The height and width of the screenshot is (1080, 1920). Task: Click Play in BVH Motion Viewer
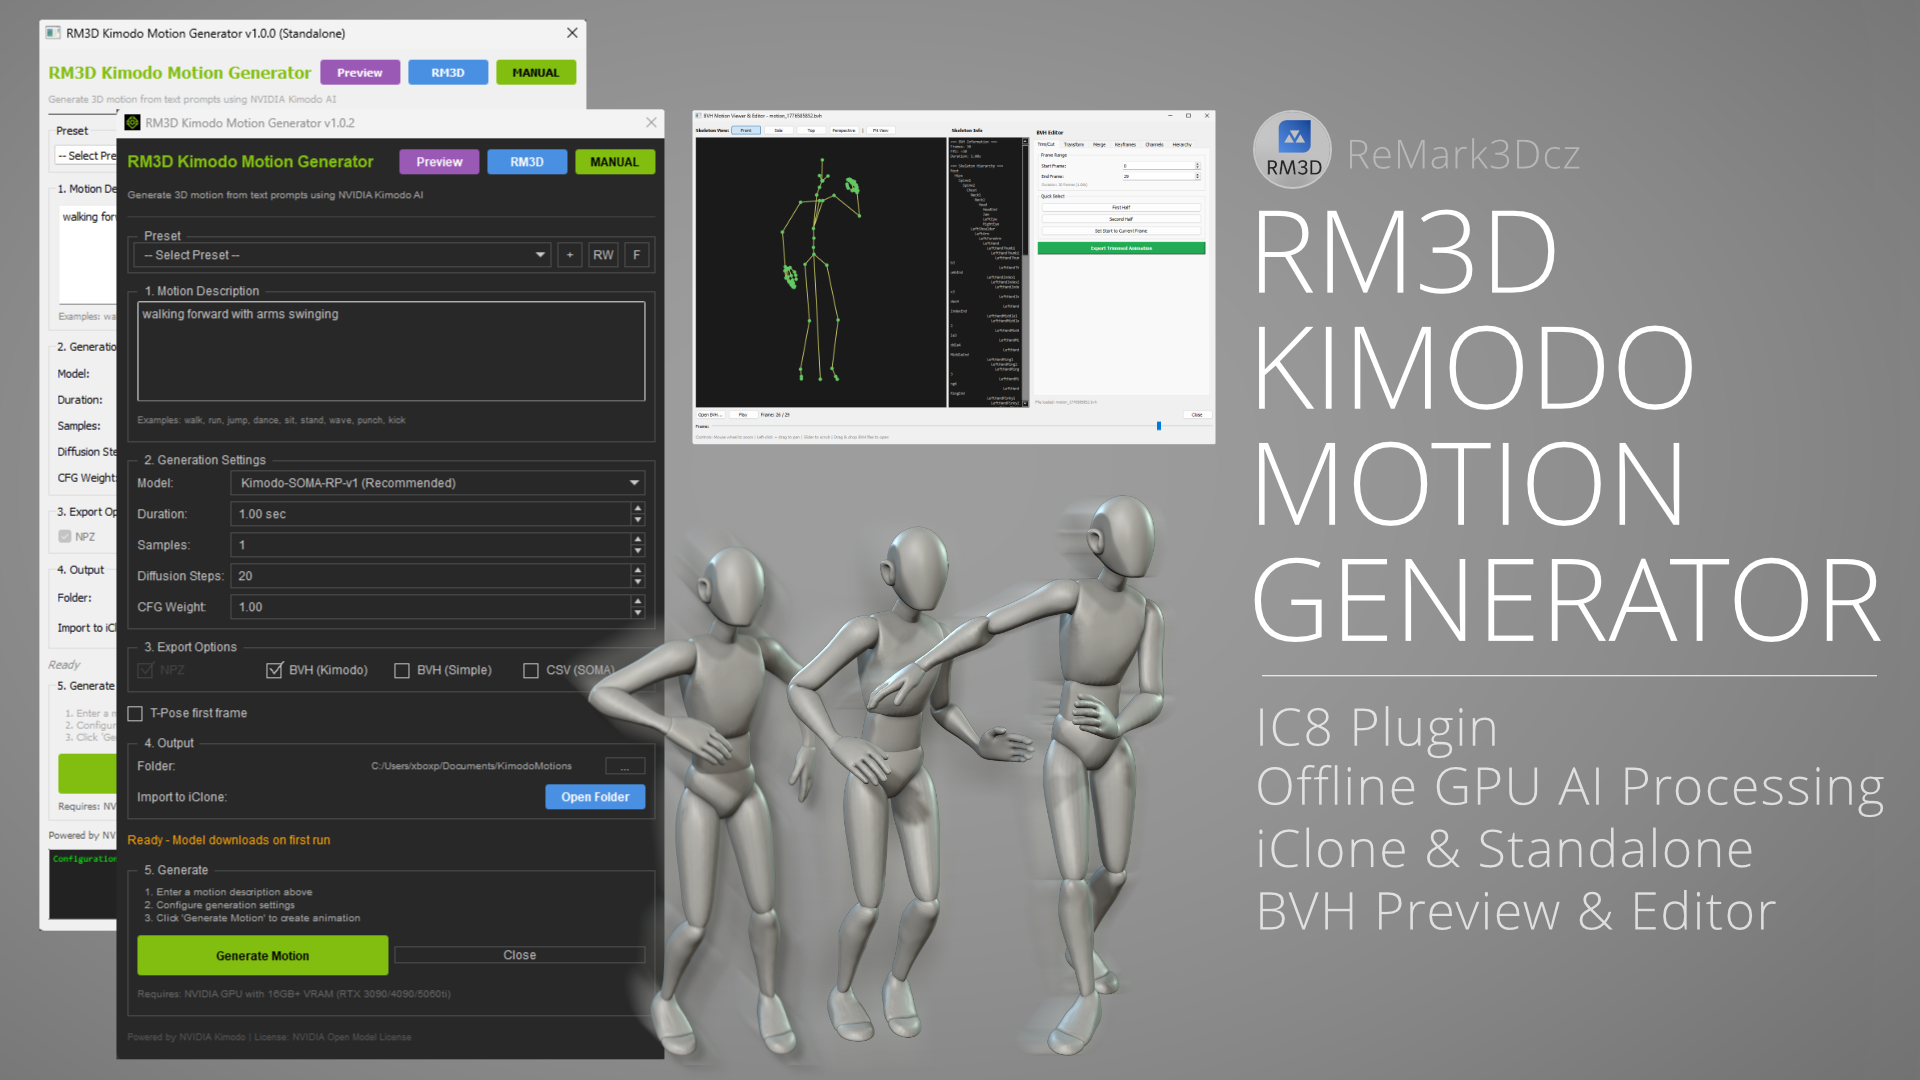[743, 414]
